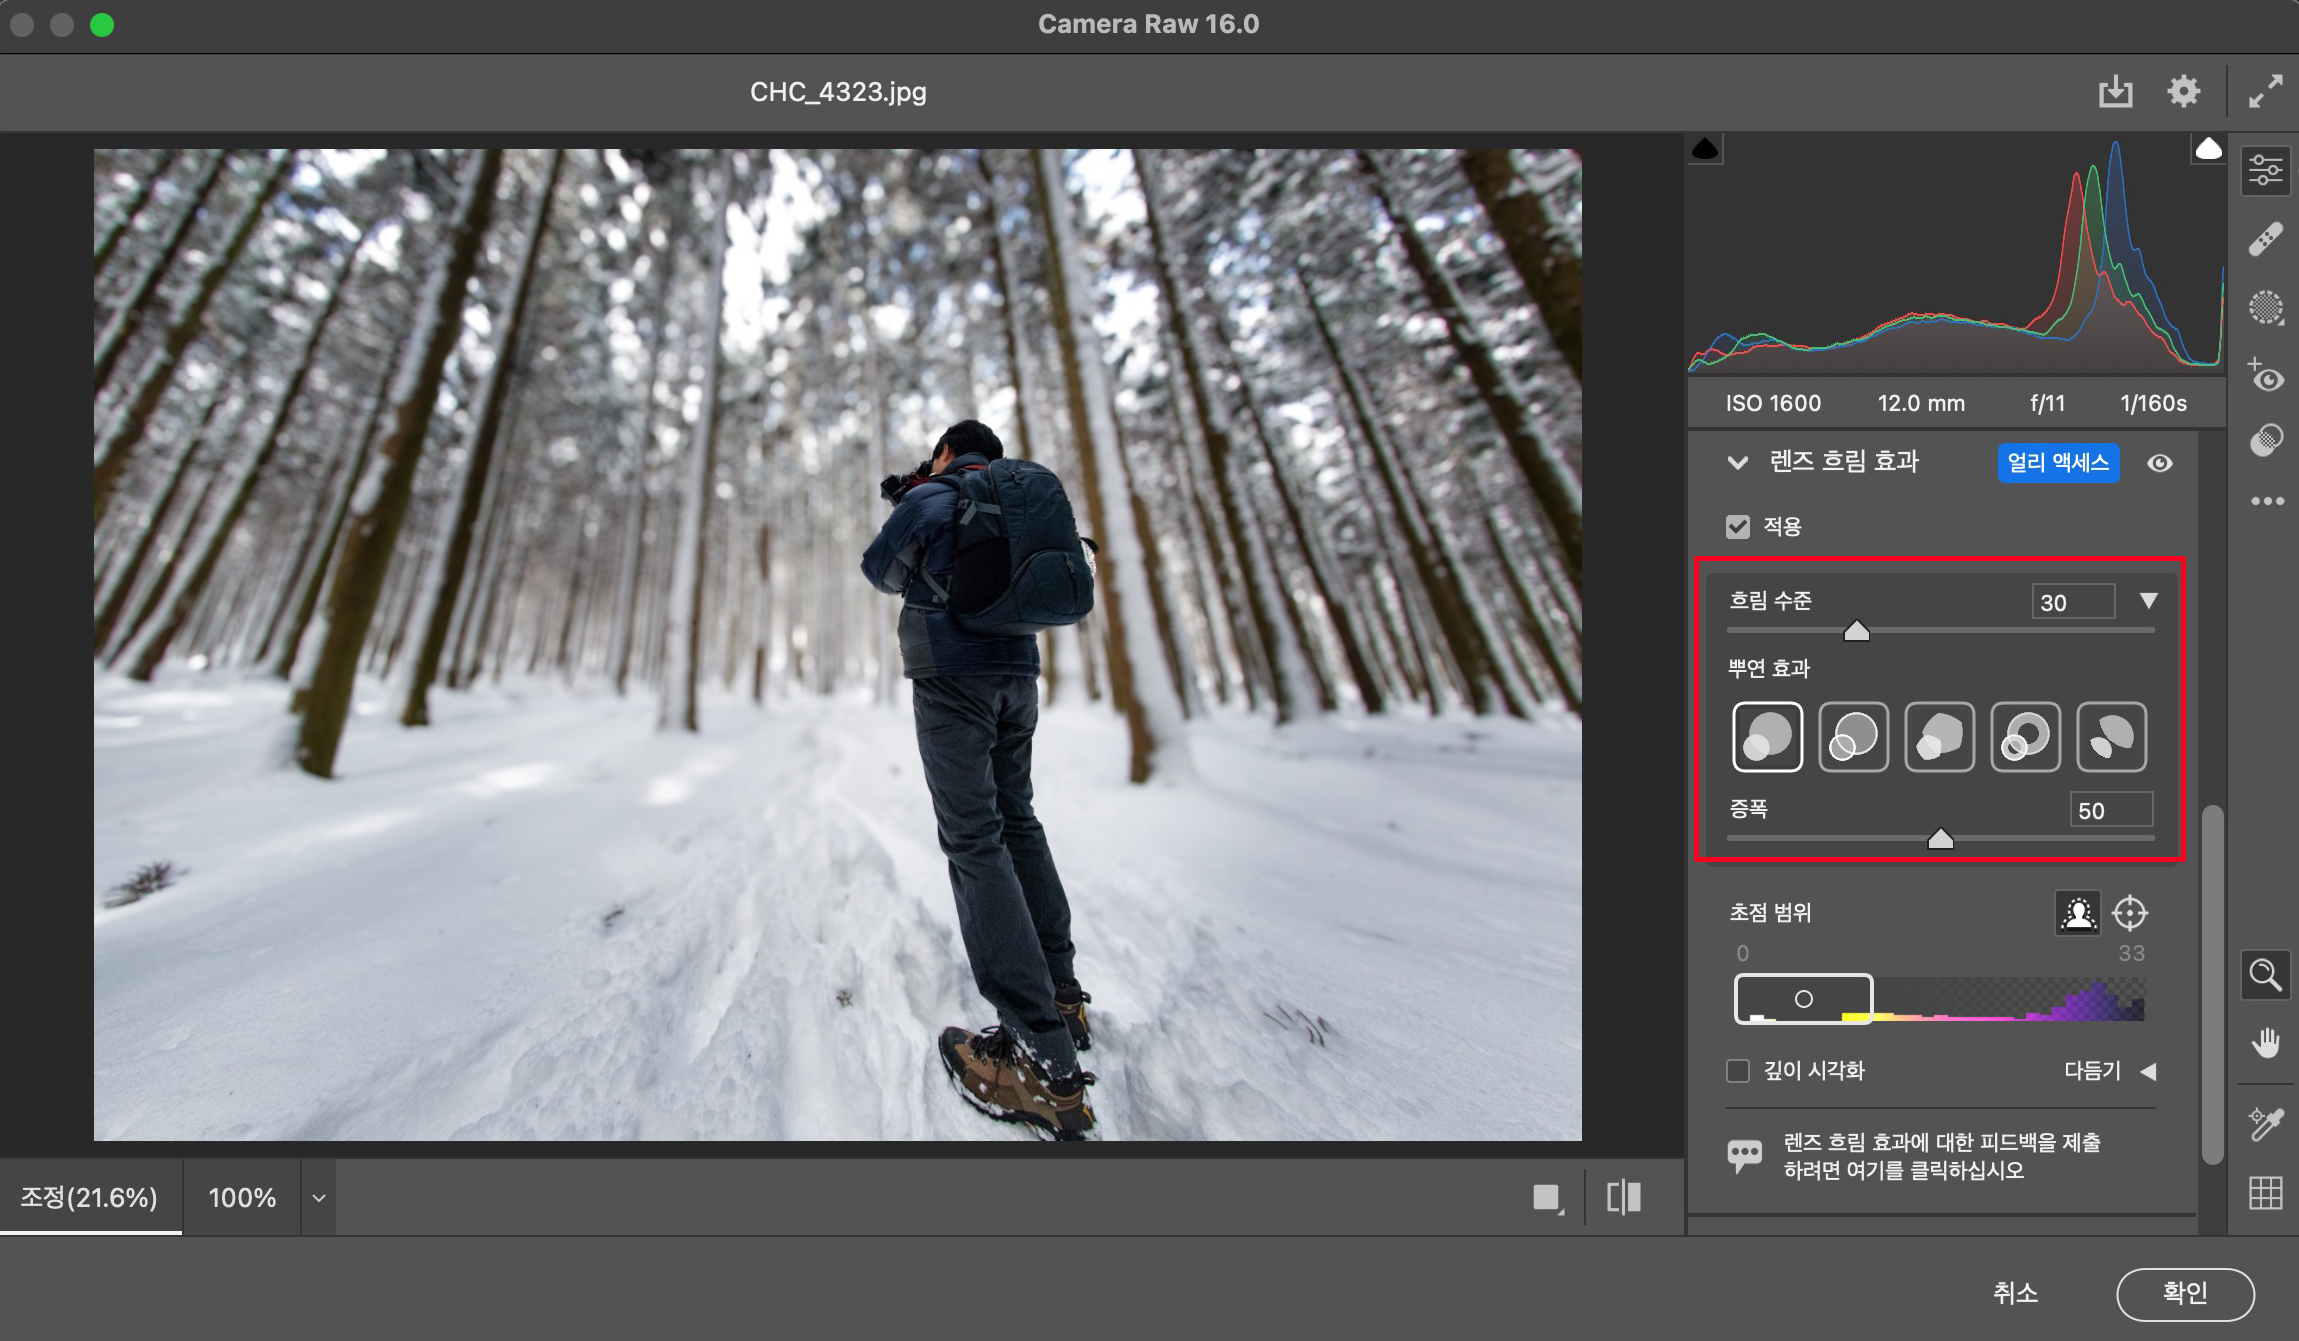Select the Zoom magnifier tool
The image size is (2299, 1341).
[x=2265, y=974]
